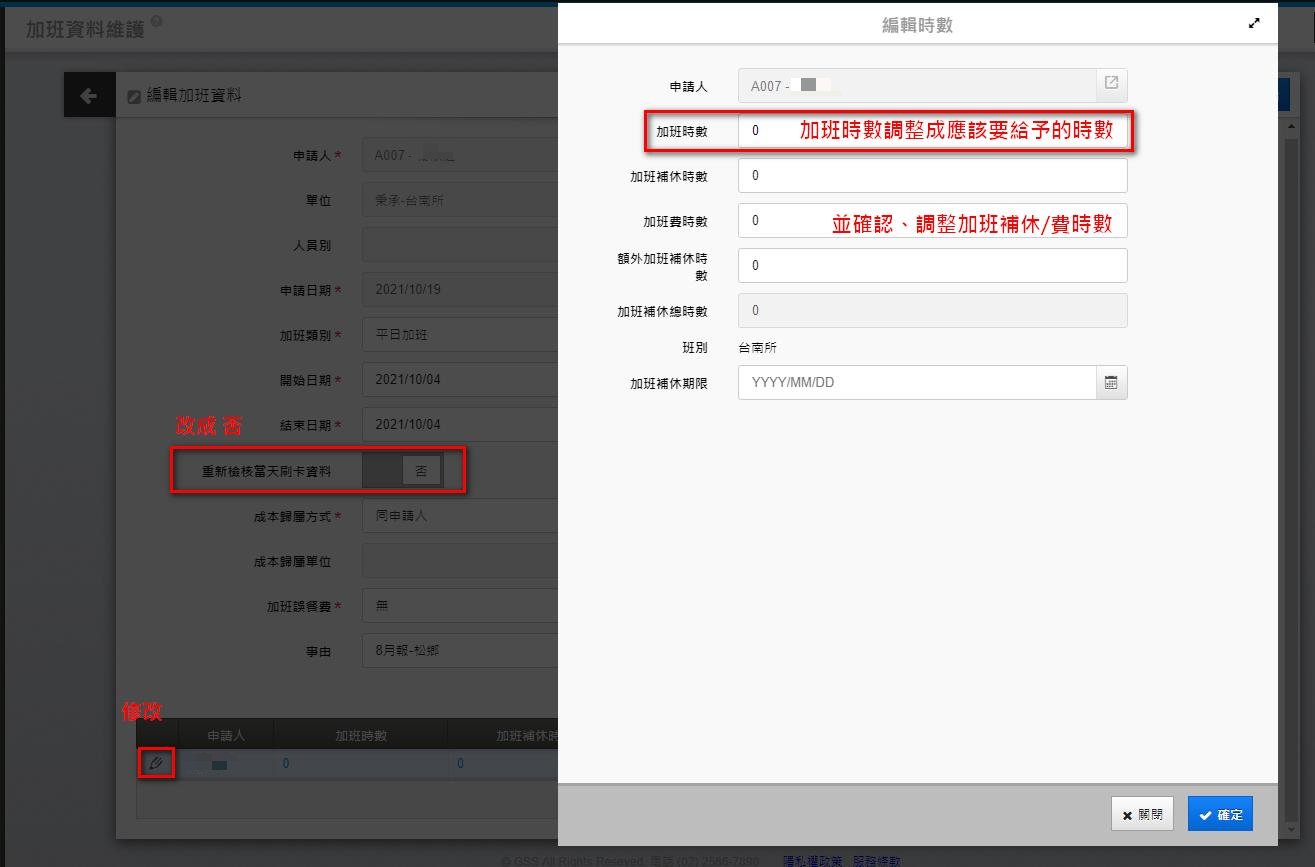Image resolution: width=1315 pixels, height=867 pixels.
Task: Click the pencil edit icon in table row
Action: [x=155, y=764]
